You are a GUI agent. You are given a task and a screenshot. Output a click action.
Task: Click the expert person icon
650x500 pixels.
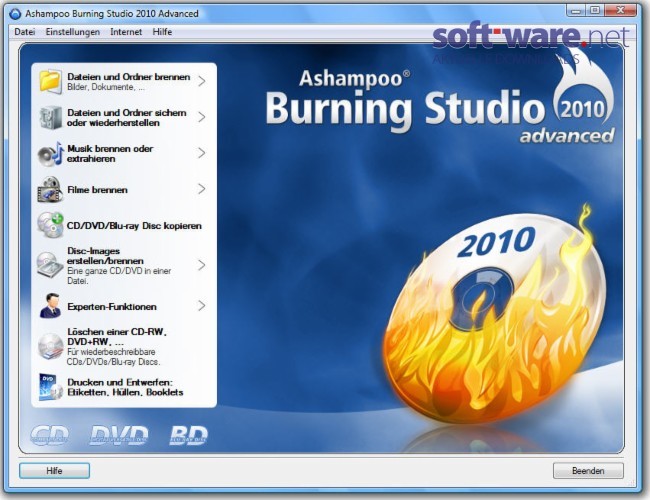[x=51, y=306]
